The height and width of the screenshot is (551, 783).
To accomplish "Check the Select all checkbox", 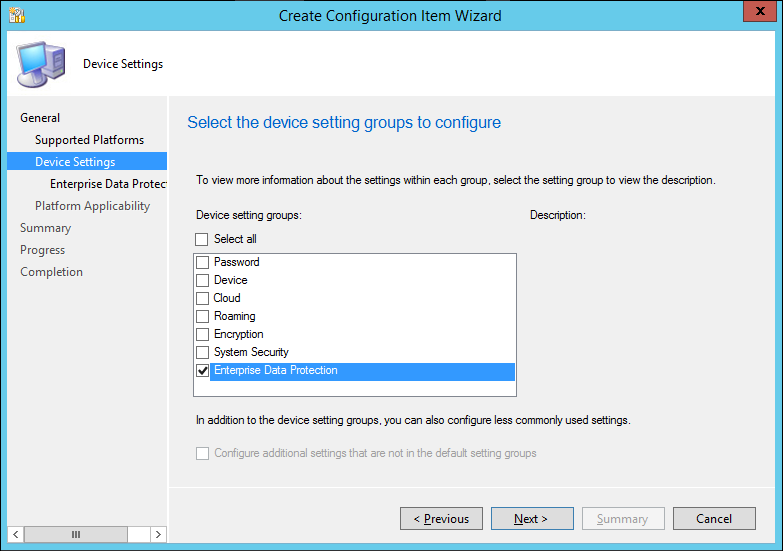I will [x=202, y=240].
